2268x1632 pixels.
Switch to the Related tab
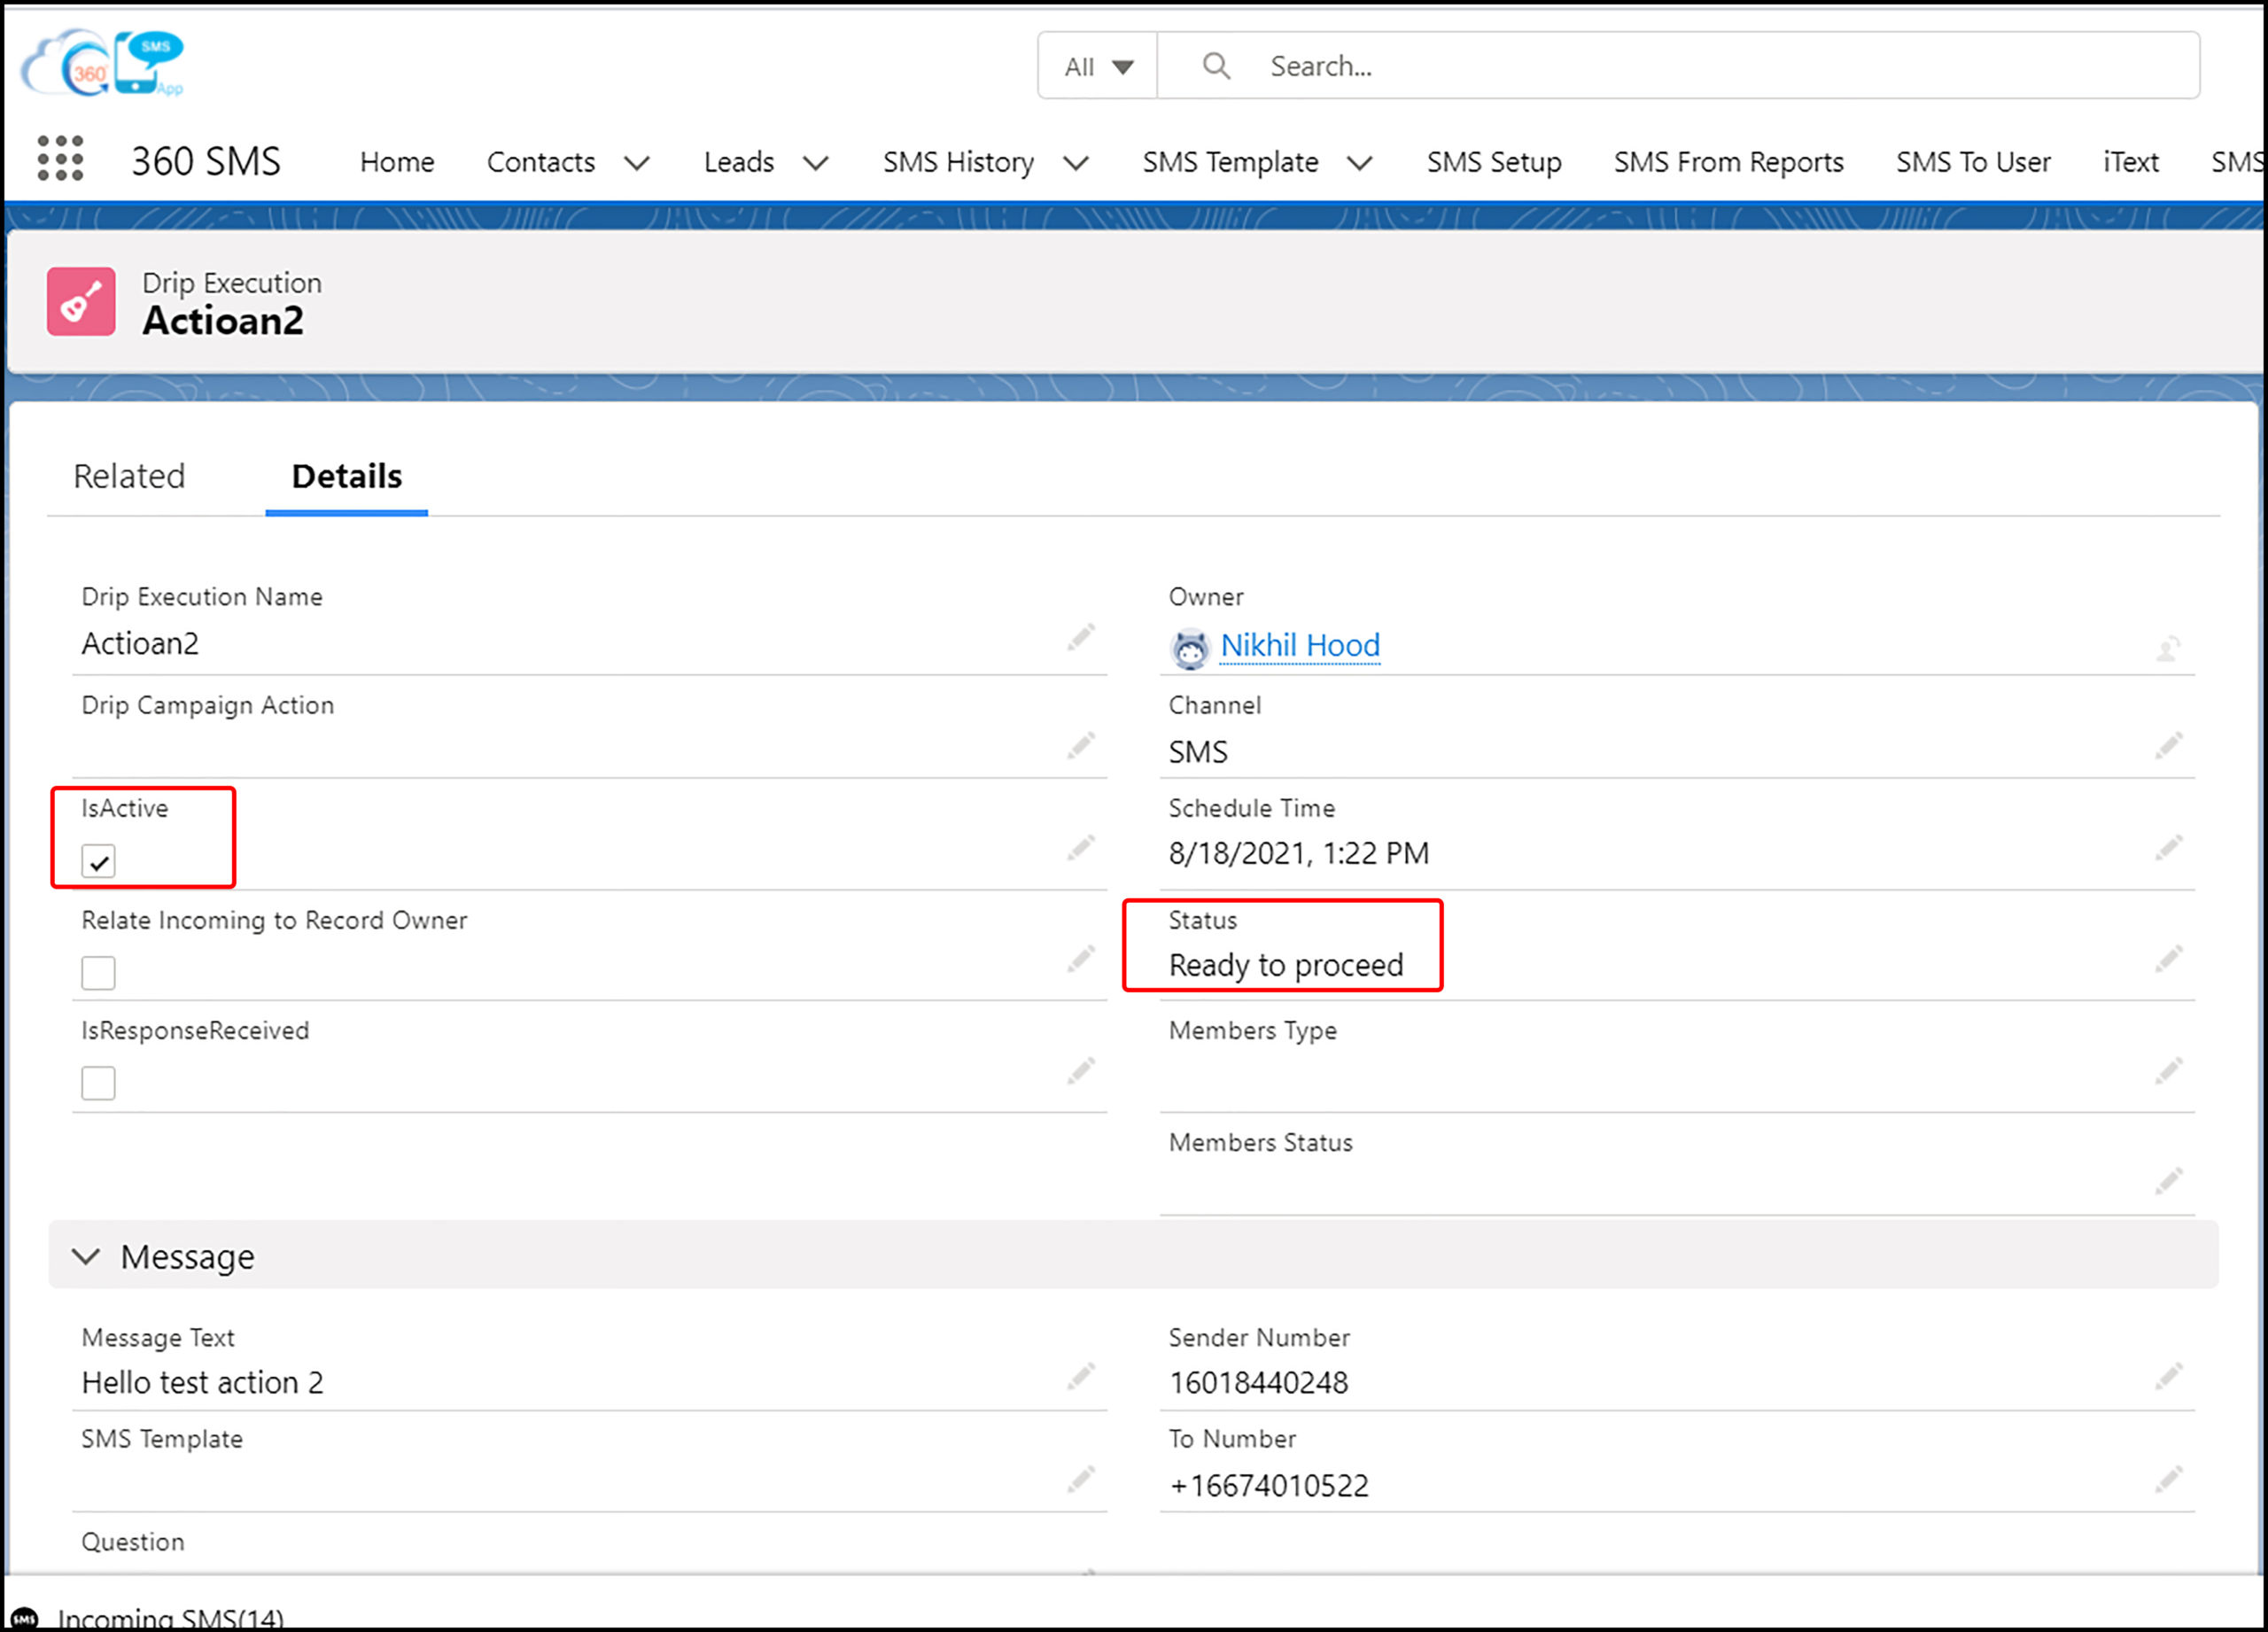click(x=129, y=476)
